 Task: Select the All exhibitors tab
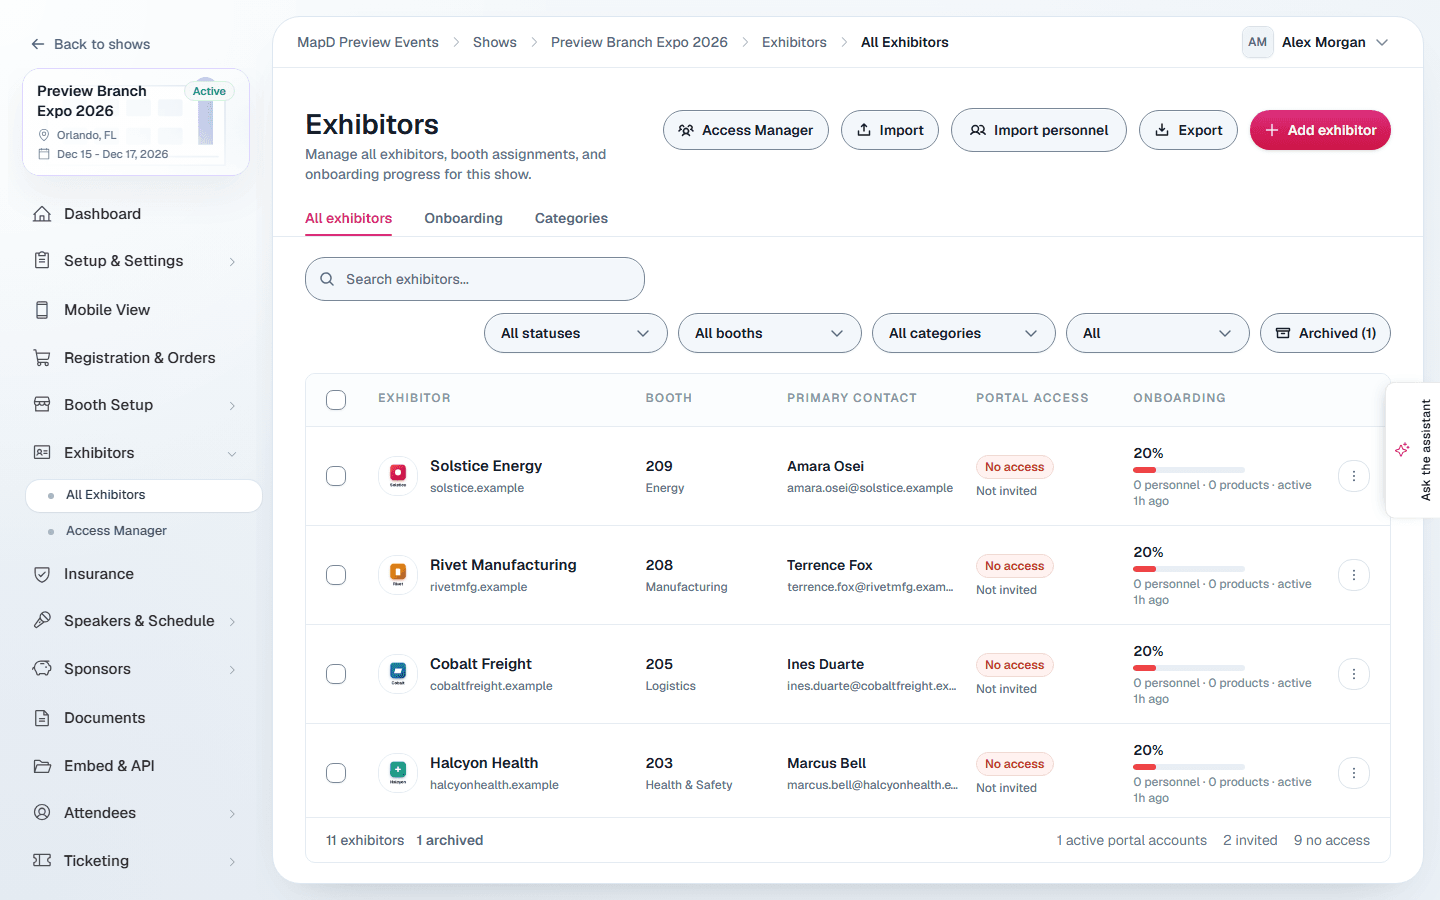[348, 218]
